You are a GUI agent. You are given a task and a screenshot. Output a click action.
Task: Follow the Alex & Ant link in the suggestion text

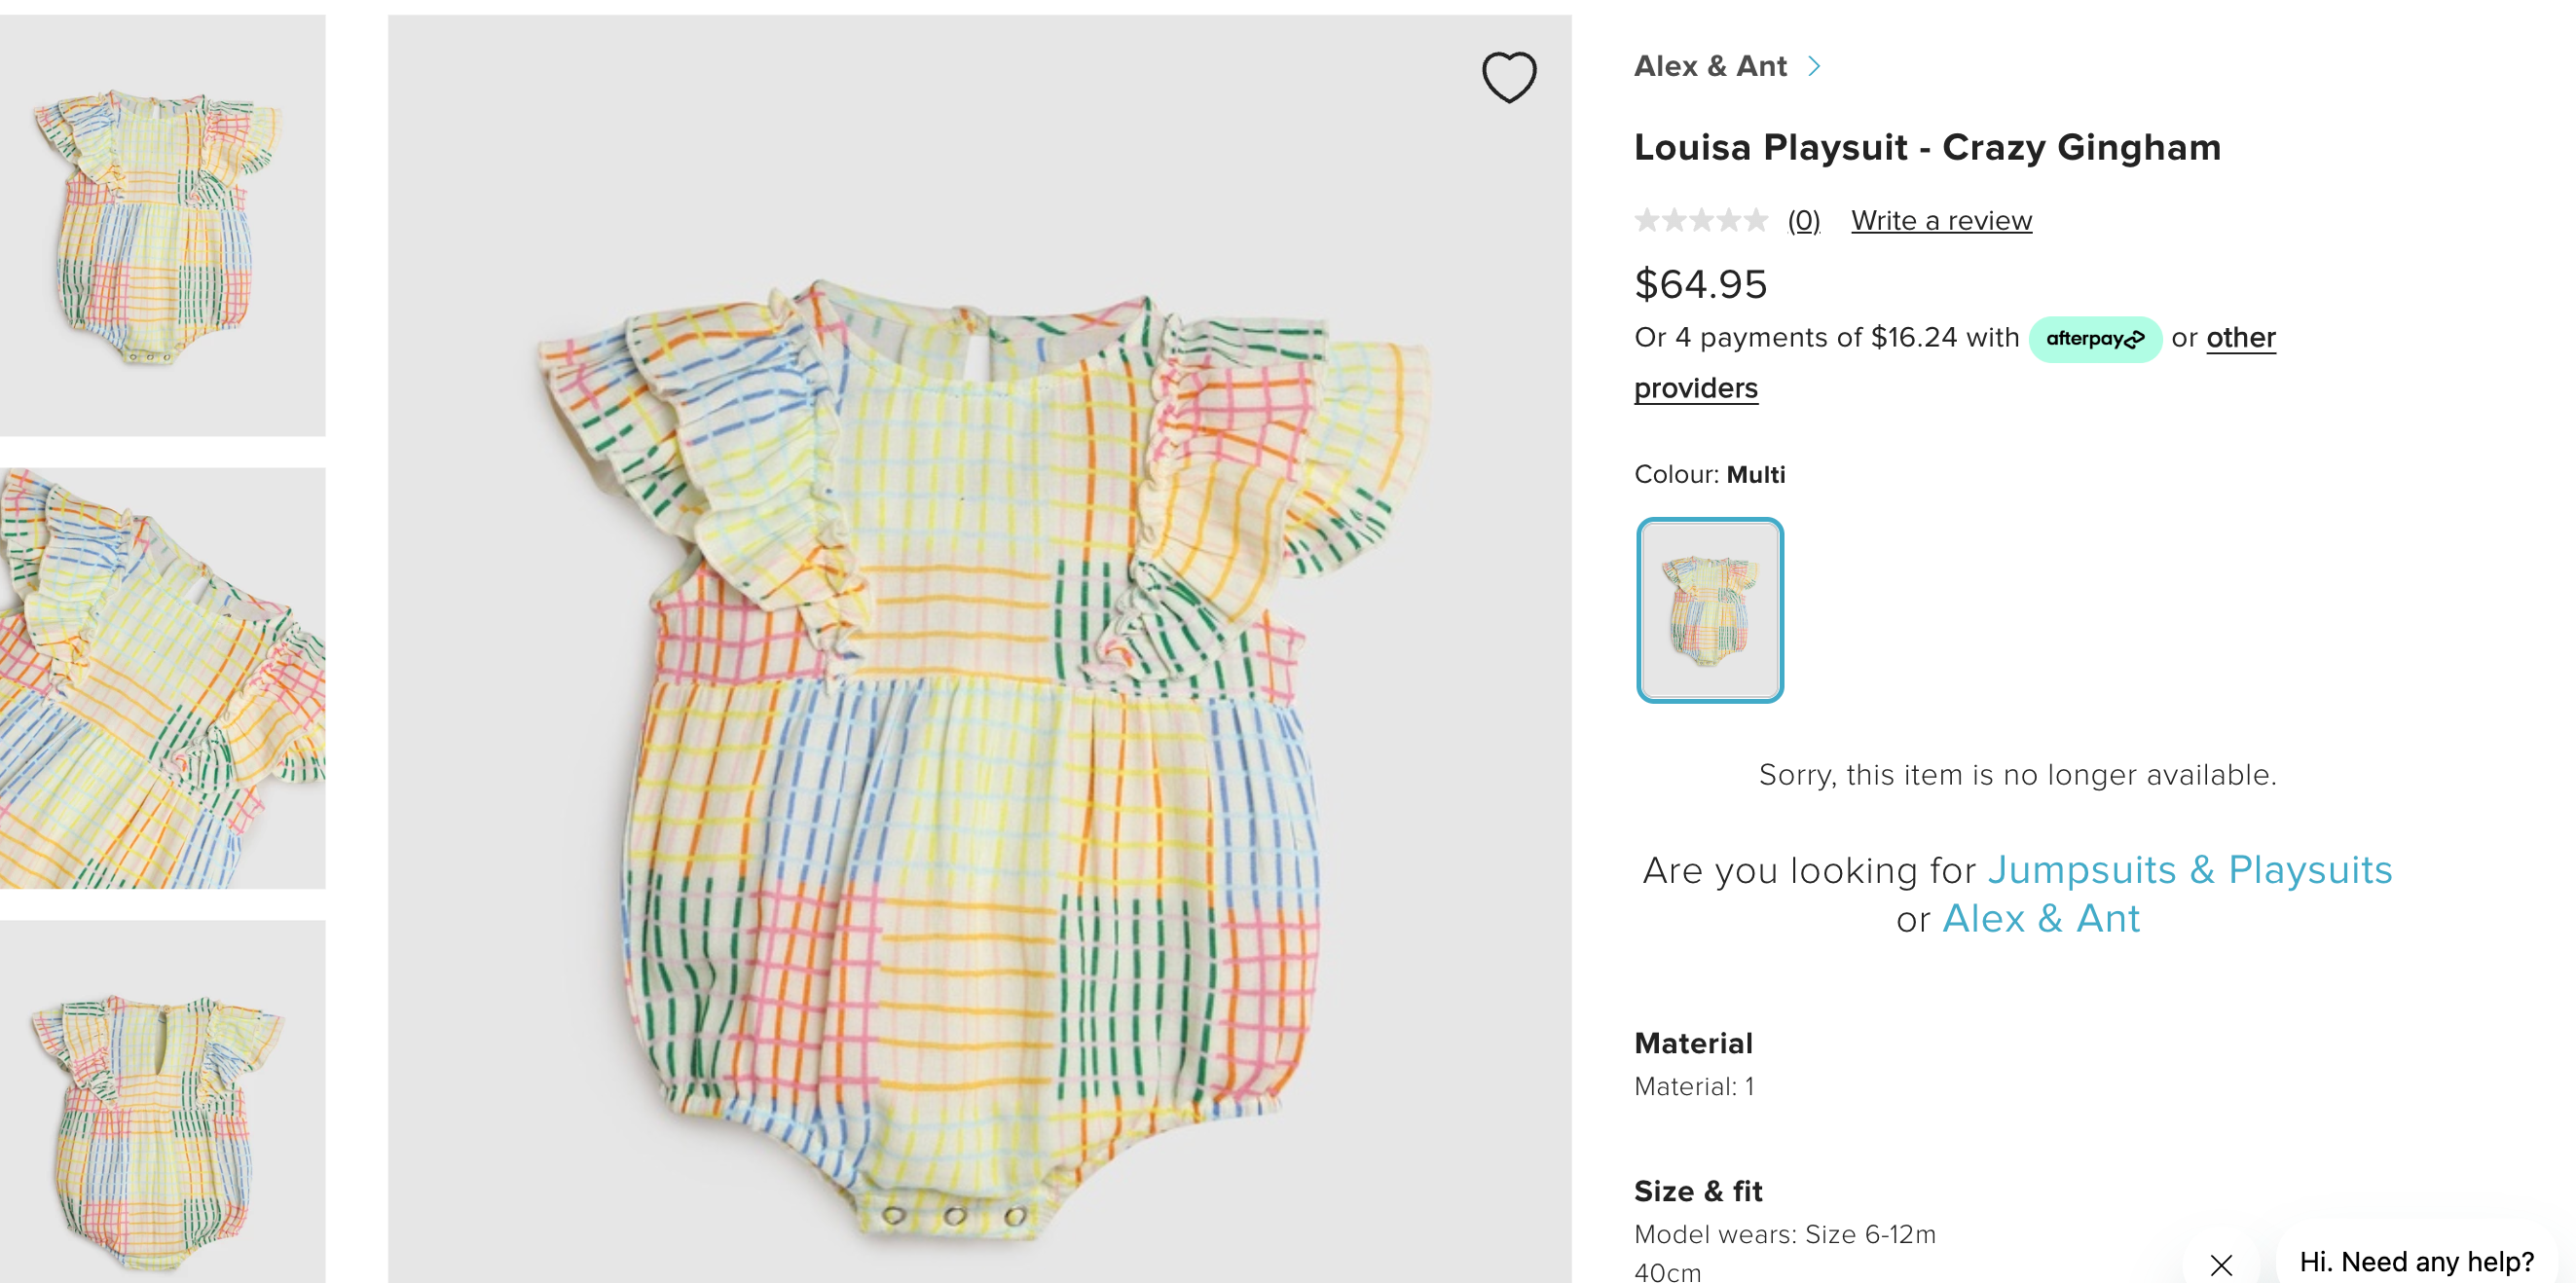tap(2040, 919)
